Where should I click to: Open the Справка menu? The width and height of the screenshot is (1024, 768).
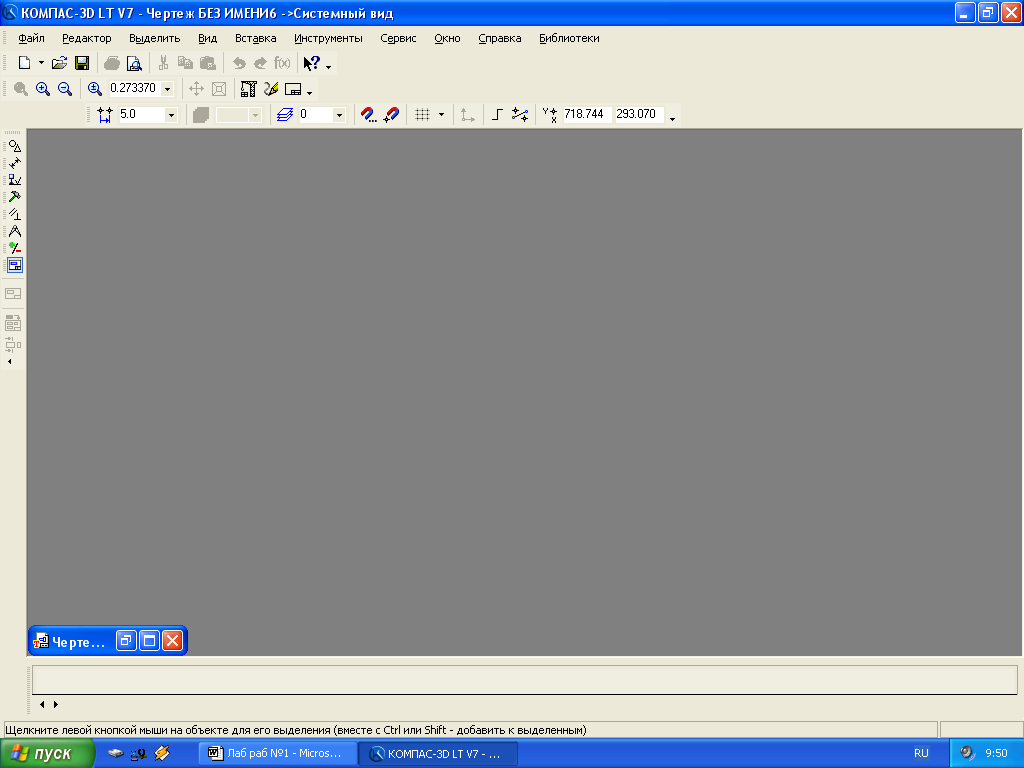[x=500, y=38]
